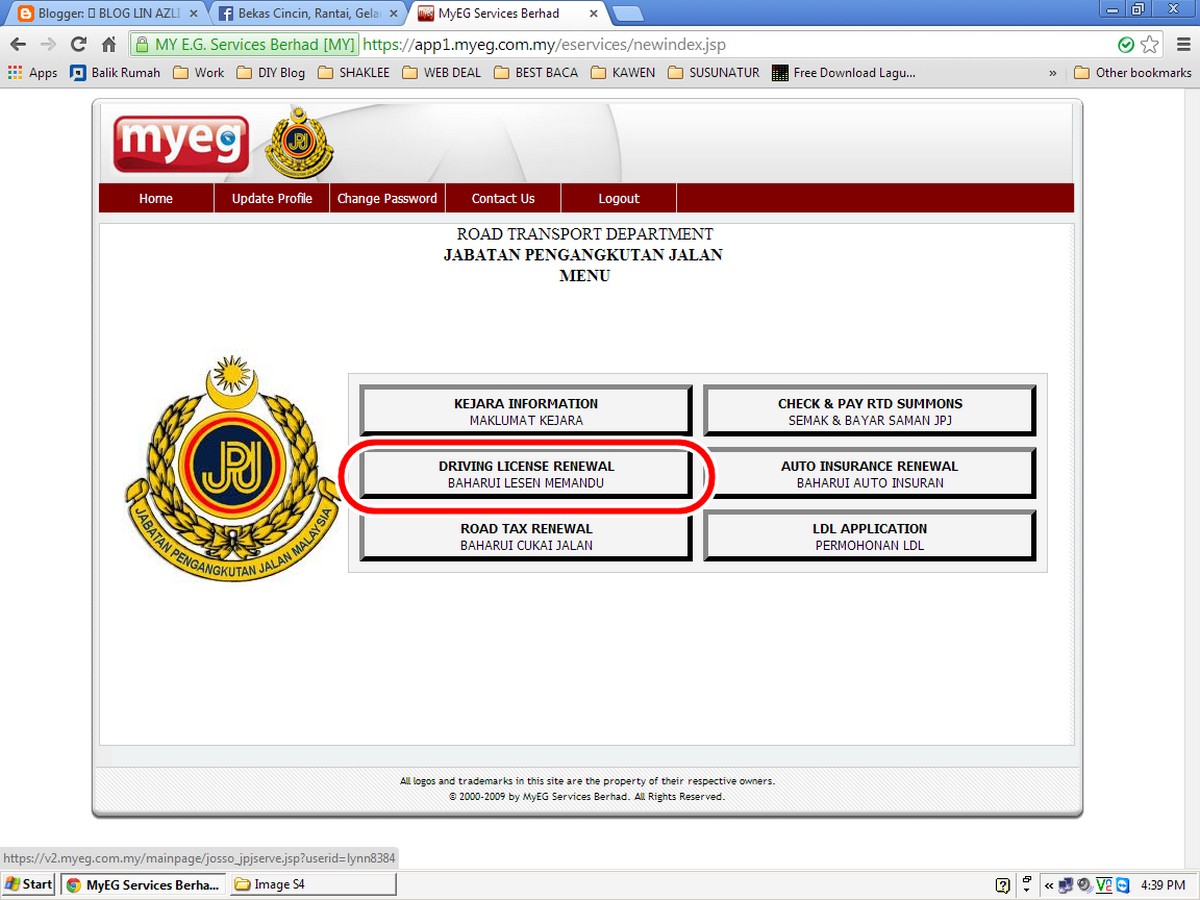Click the Balik Rumah bookmark

coord(115,73)
